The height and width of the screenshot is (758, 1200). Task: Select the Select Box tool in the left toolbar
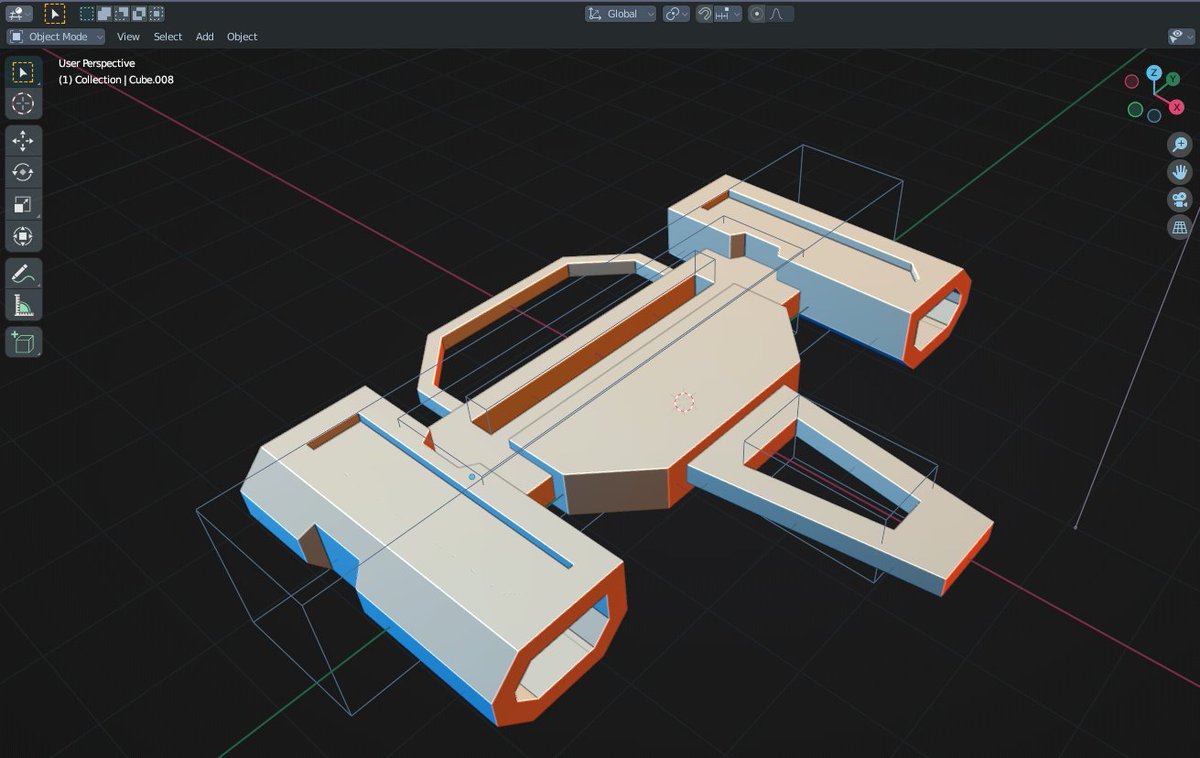(22, 72)
